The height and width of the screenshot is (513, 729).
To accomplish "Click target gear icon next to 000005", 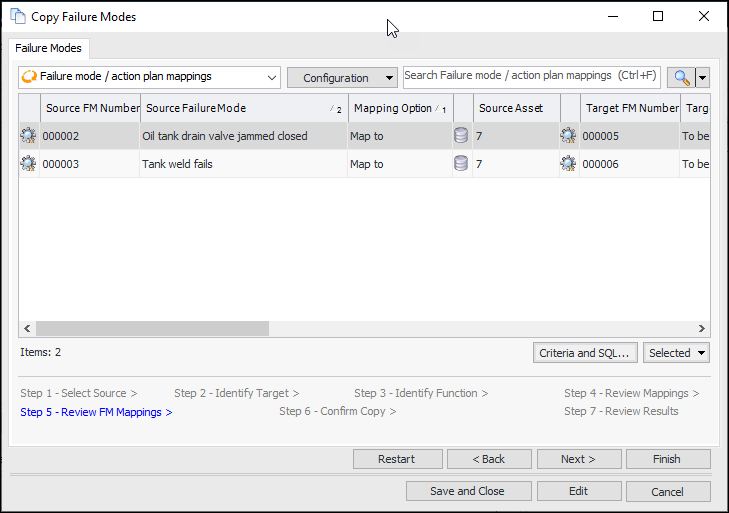I will 568,136.
